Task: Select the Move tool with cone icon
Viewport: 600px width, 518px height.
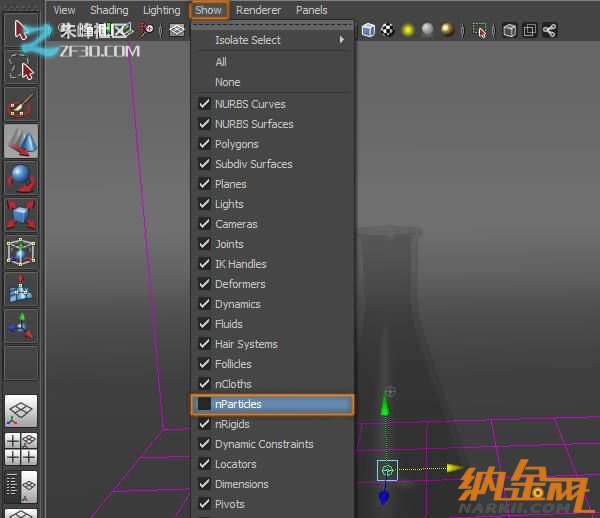Action: 21,141
